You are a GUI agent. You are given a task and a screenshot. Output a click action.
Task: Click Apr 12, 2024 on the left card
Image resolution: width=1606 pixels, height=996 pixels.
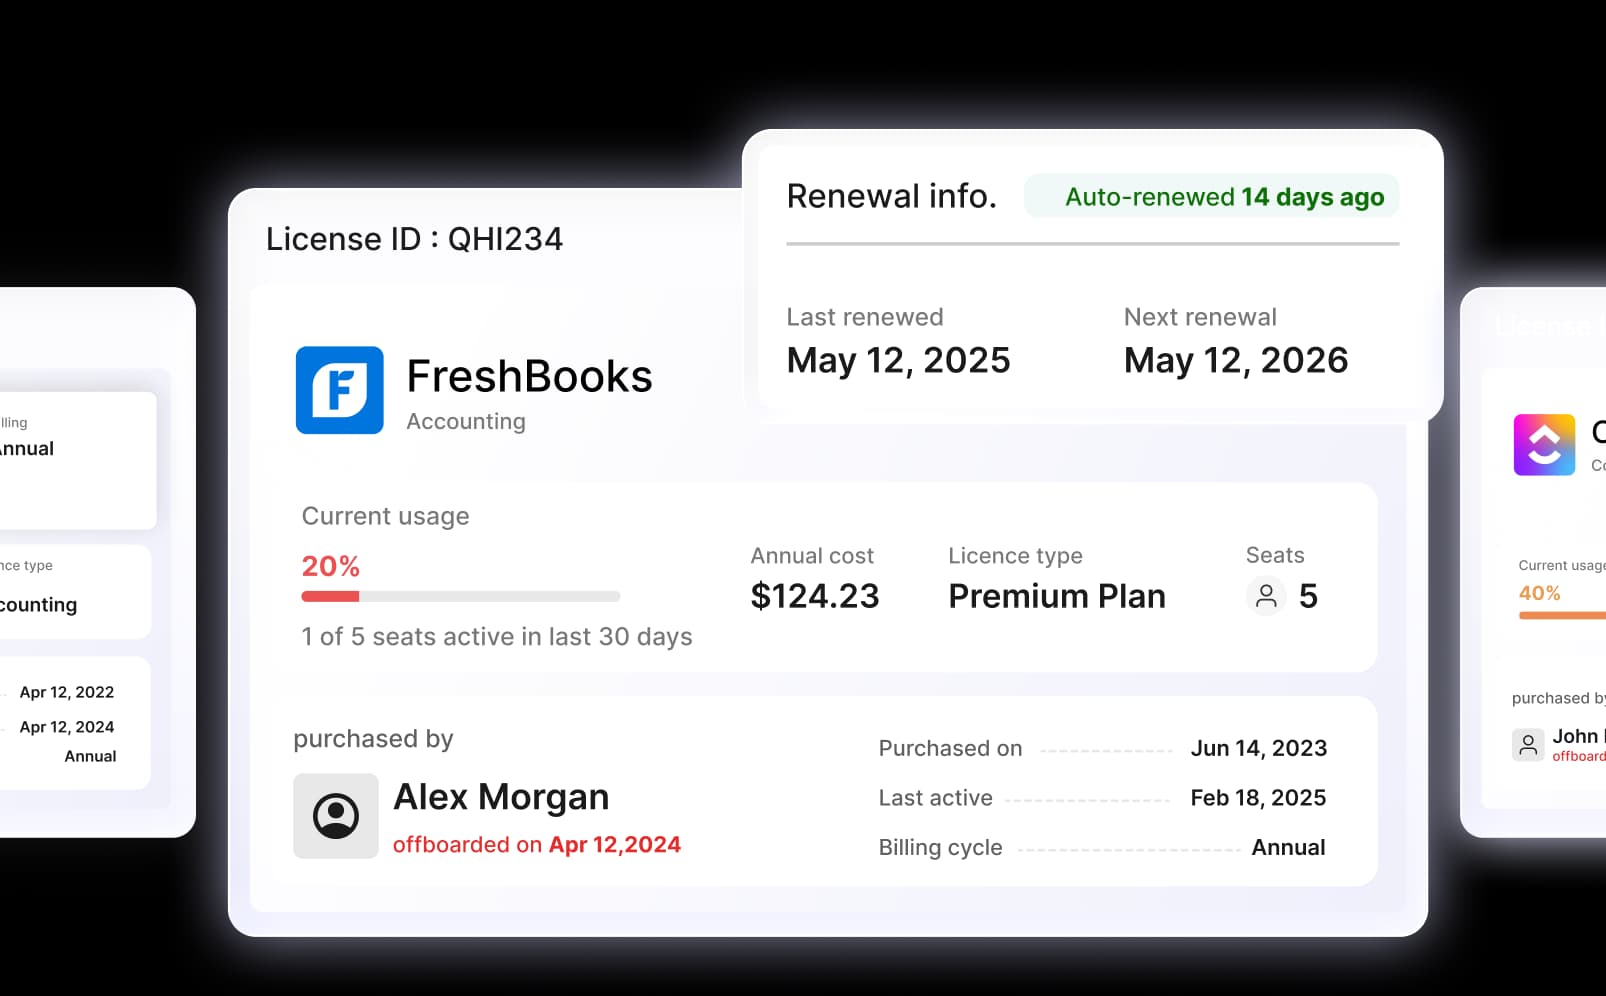pyautogui.click(x=67, y=727)
